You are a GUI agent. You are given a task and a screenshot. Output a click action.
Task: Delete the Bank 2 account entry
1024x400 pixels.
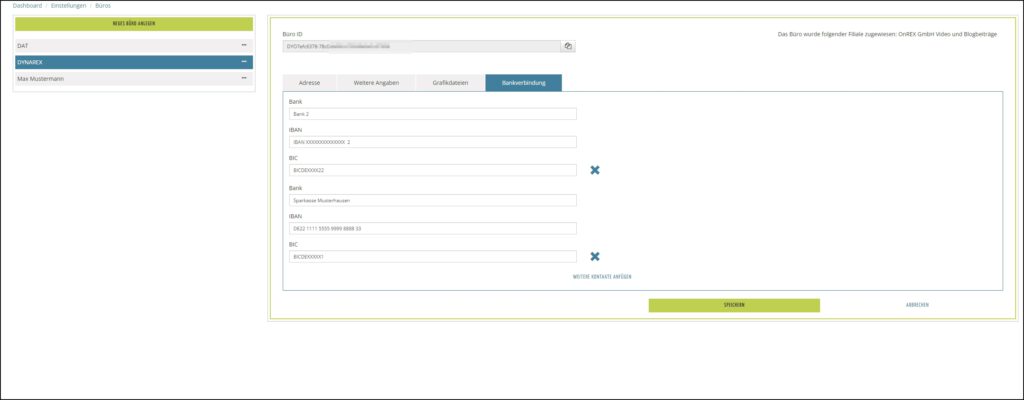(594, 170)
